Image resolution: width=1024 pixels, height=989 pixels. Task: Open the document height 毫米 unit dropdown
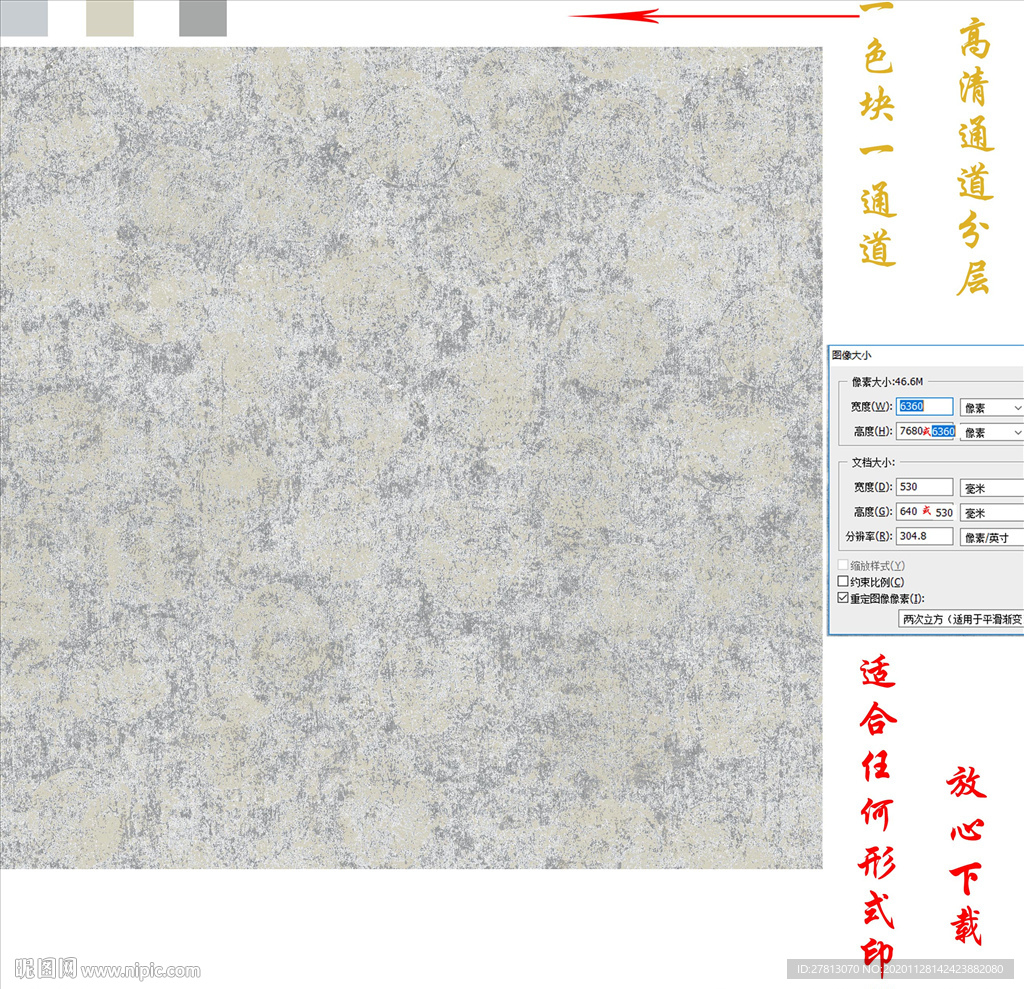992,513
